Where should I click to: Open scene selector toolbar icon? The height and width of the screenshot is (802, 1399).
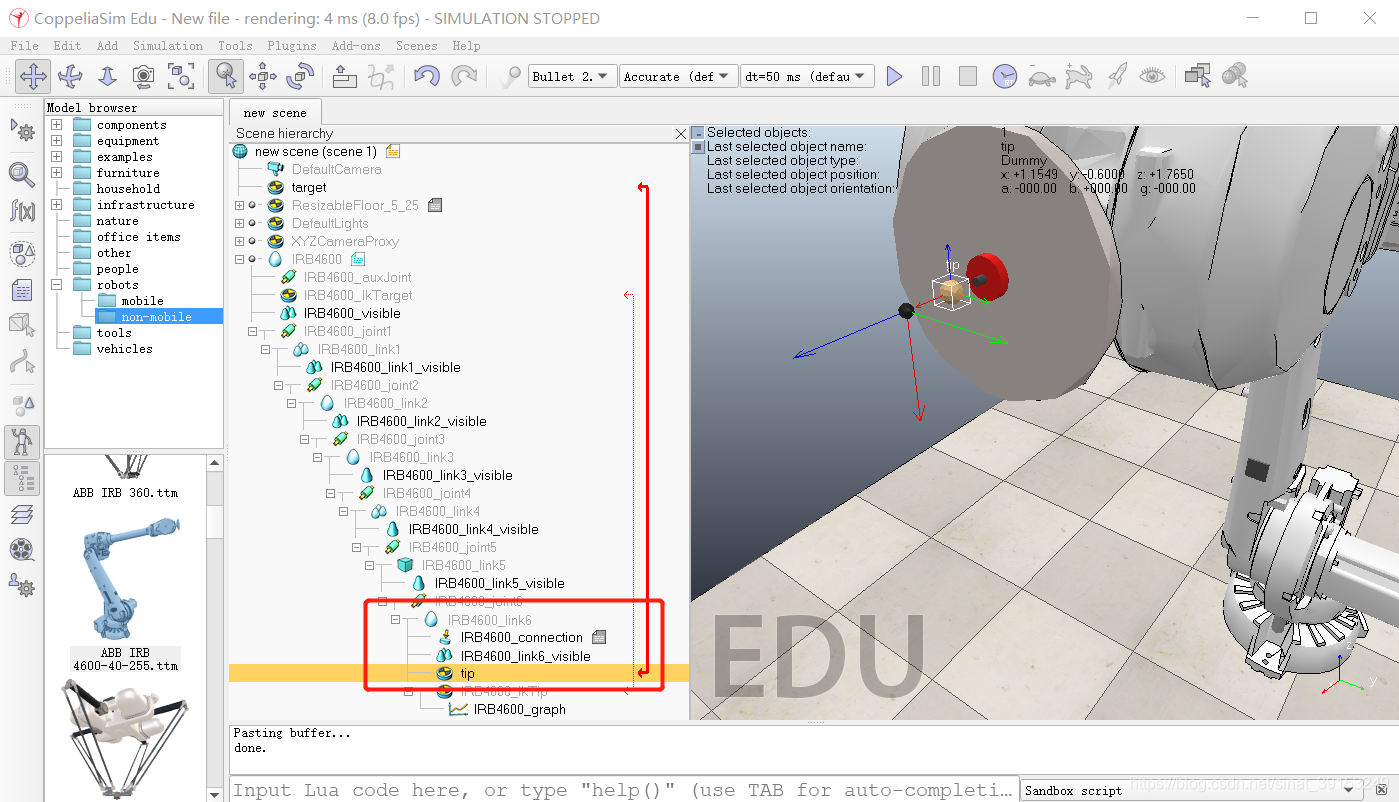pos(1234,76)
